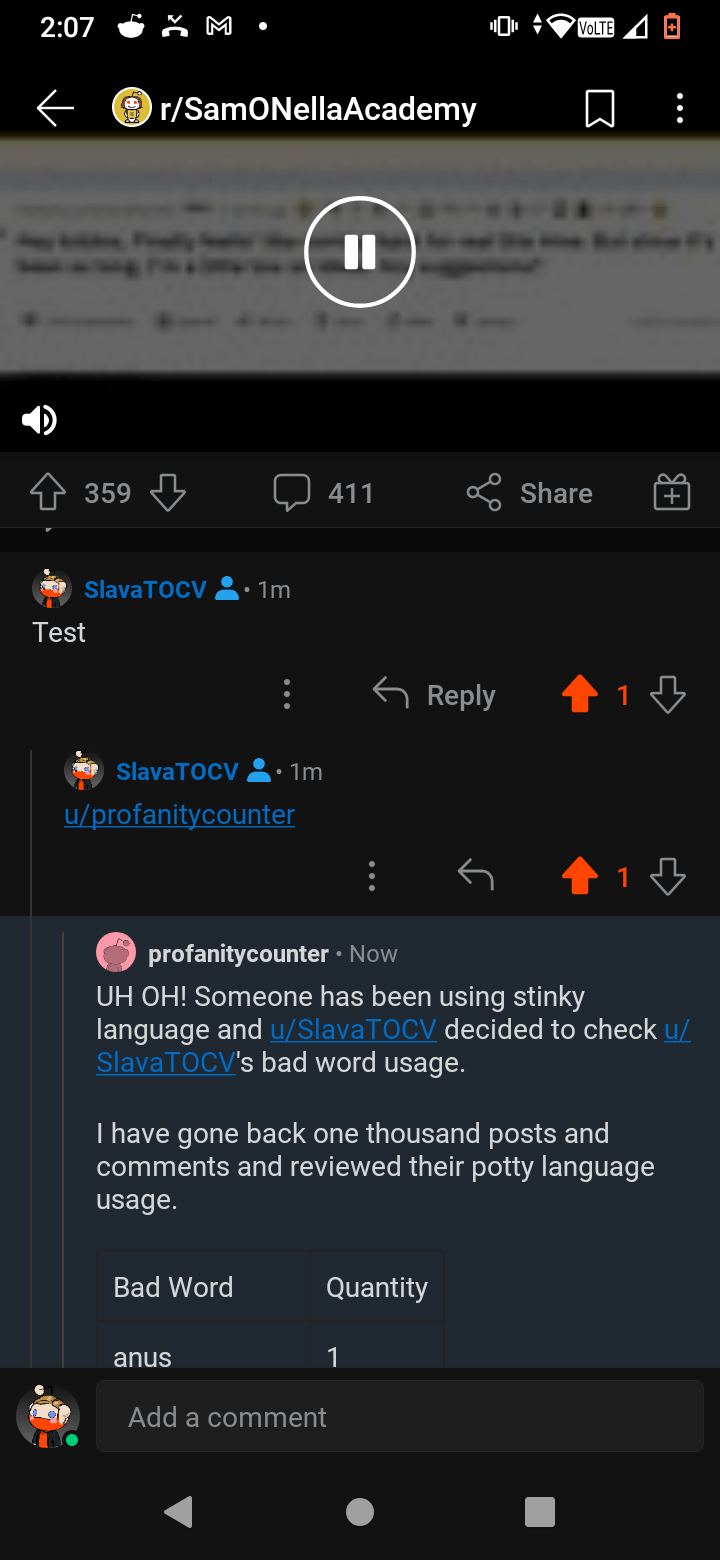
Task: Unmute the video with the speaker icon
Action: click(38, 420)
